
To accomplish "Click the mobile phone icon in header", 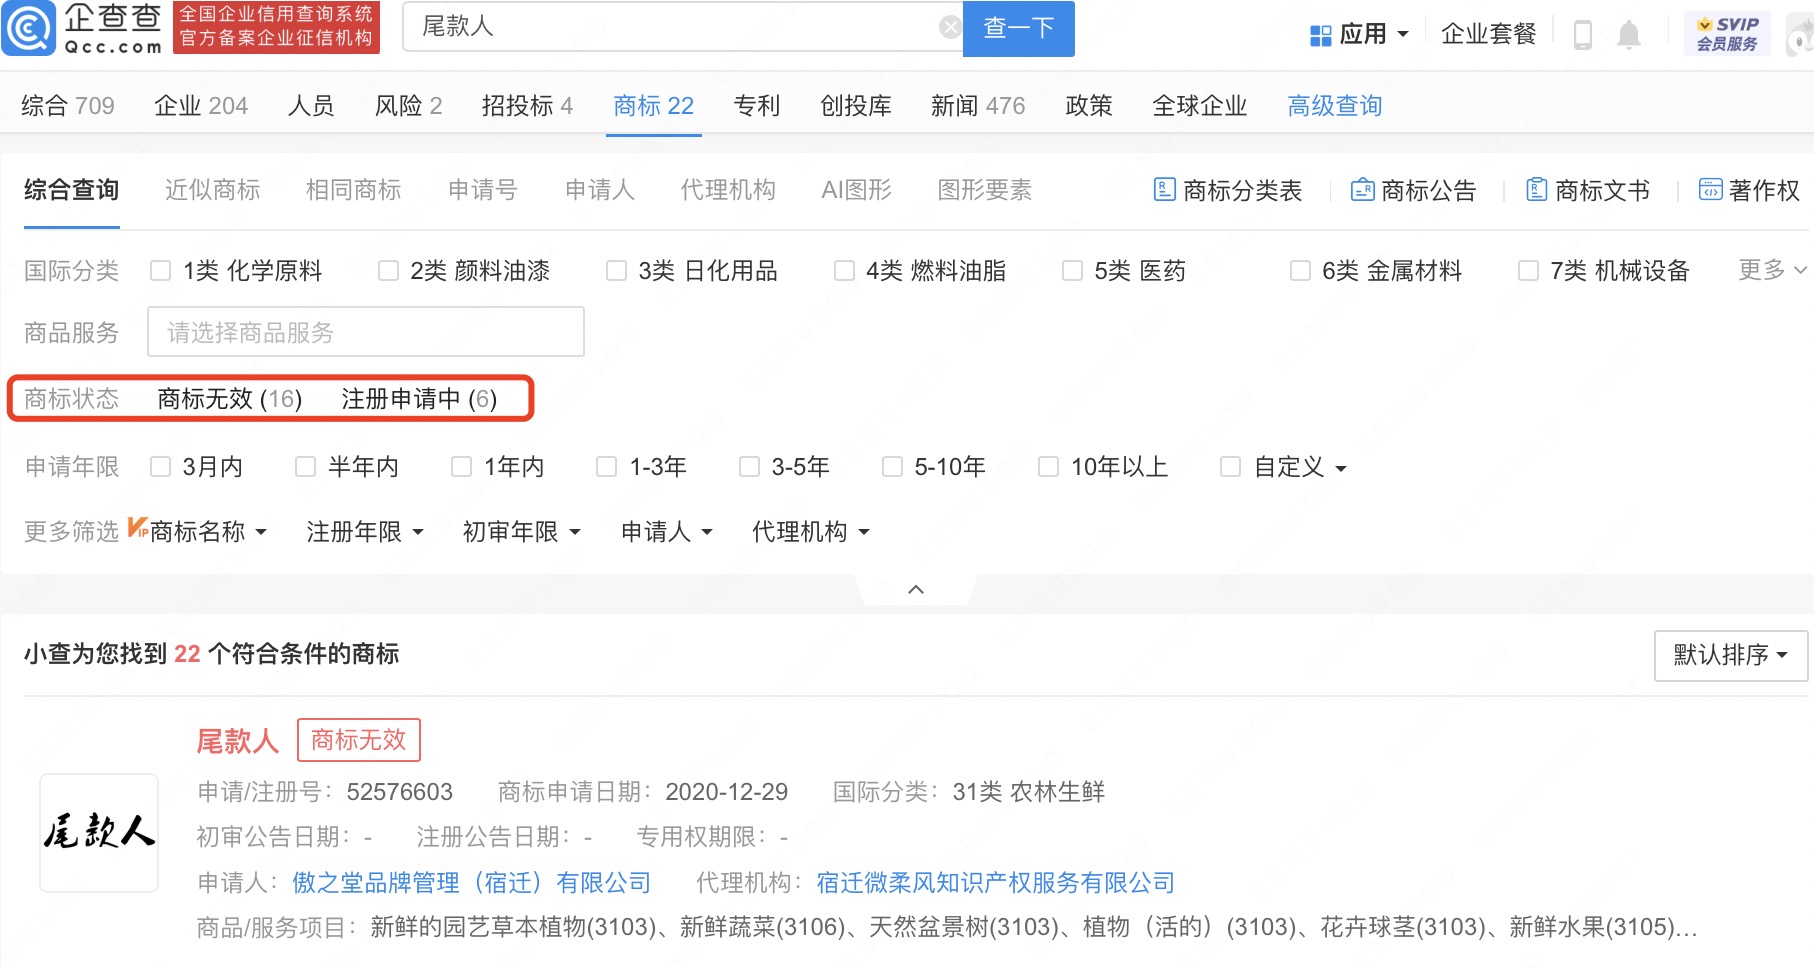I will tap(1583, 32).
